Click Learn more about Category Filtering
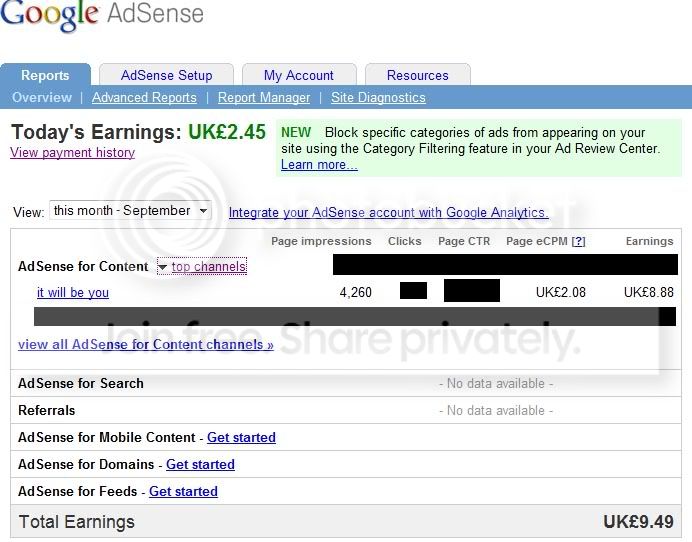This screenshot has height=542, width=692. tap(319, 165)
